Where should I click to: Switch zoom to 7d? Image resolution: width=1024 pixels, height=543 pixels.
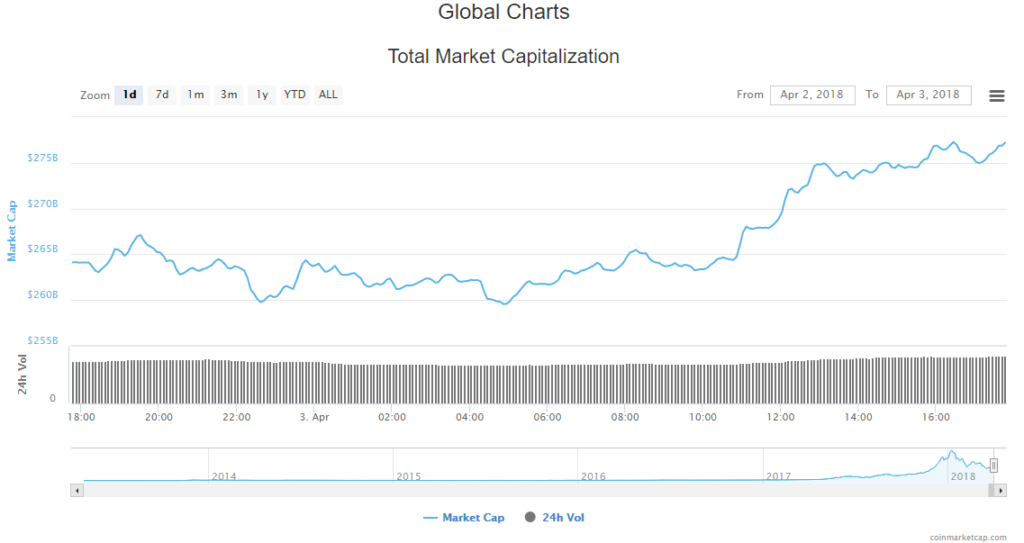point(162,95)
